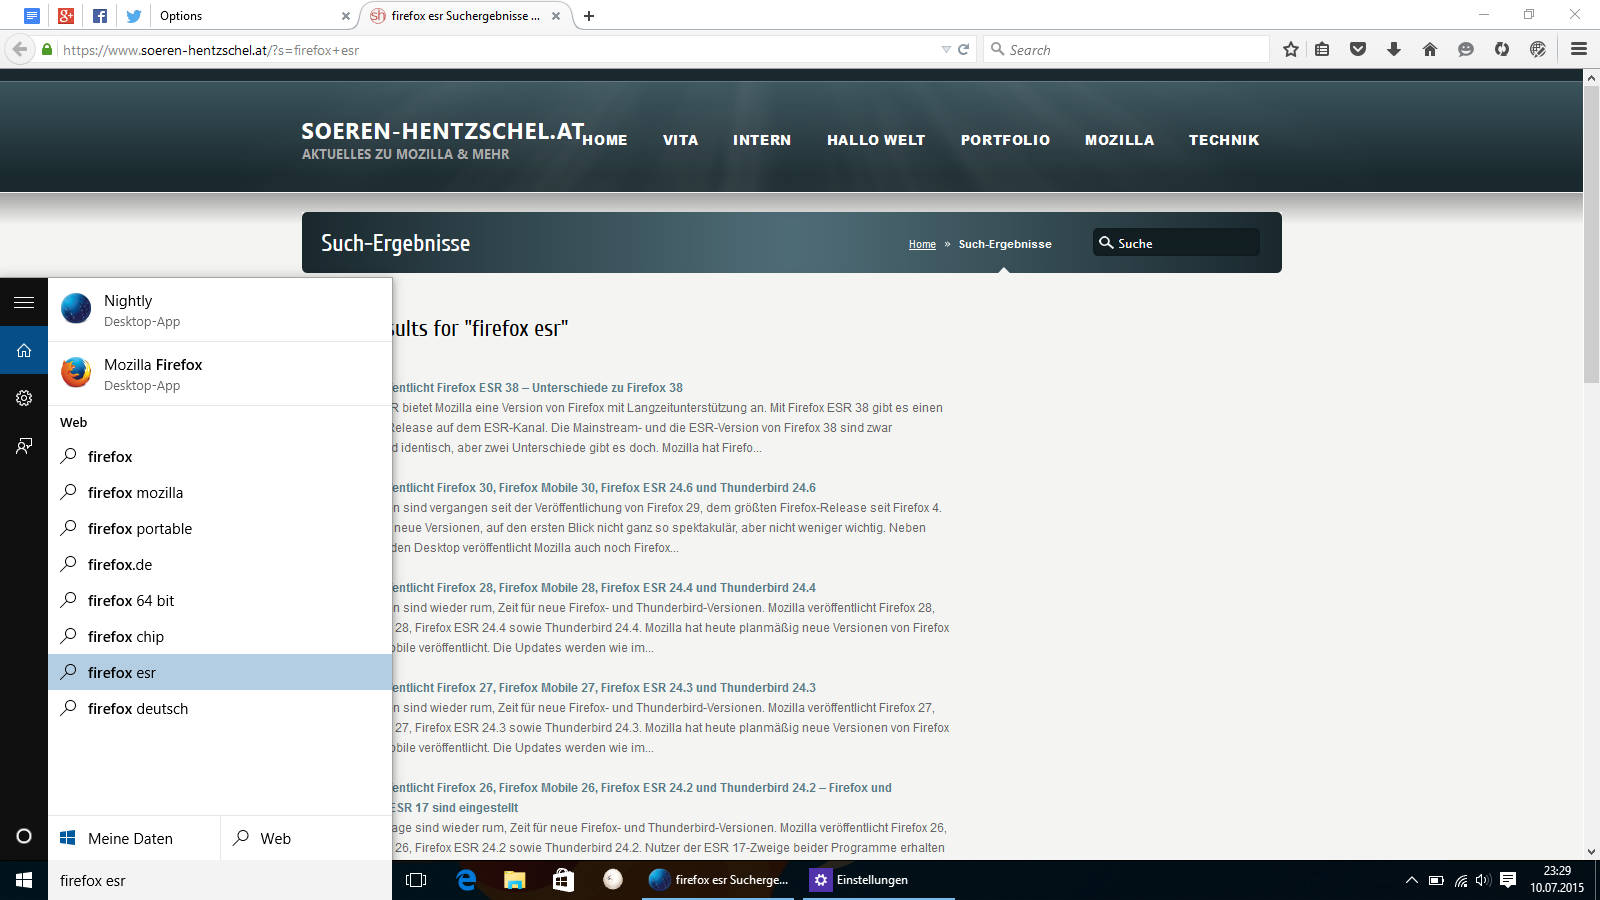This screenshot has width=1600, height=900.
Task: Expand the Cortana hamburger menu
Action: pos(24,302)
